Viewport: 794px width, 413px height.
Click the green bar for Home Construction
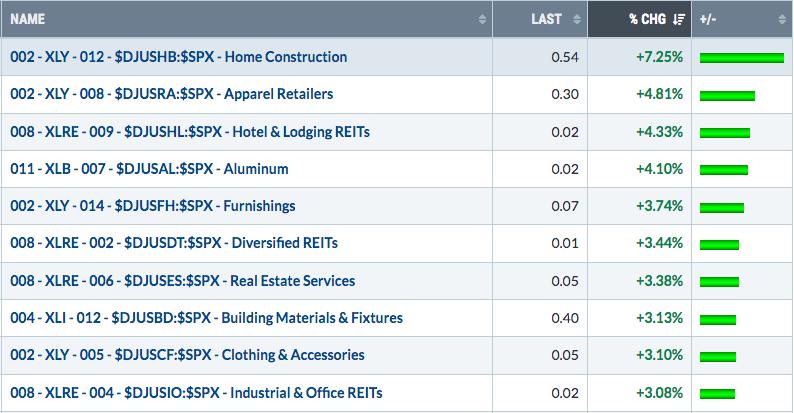(742, 58)
